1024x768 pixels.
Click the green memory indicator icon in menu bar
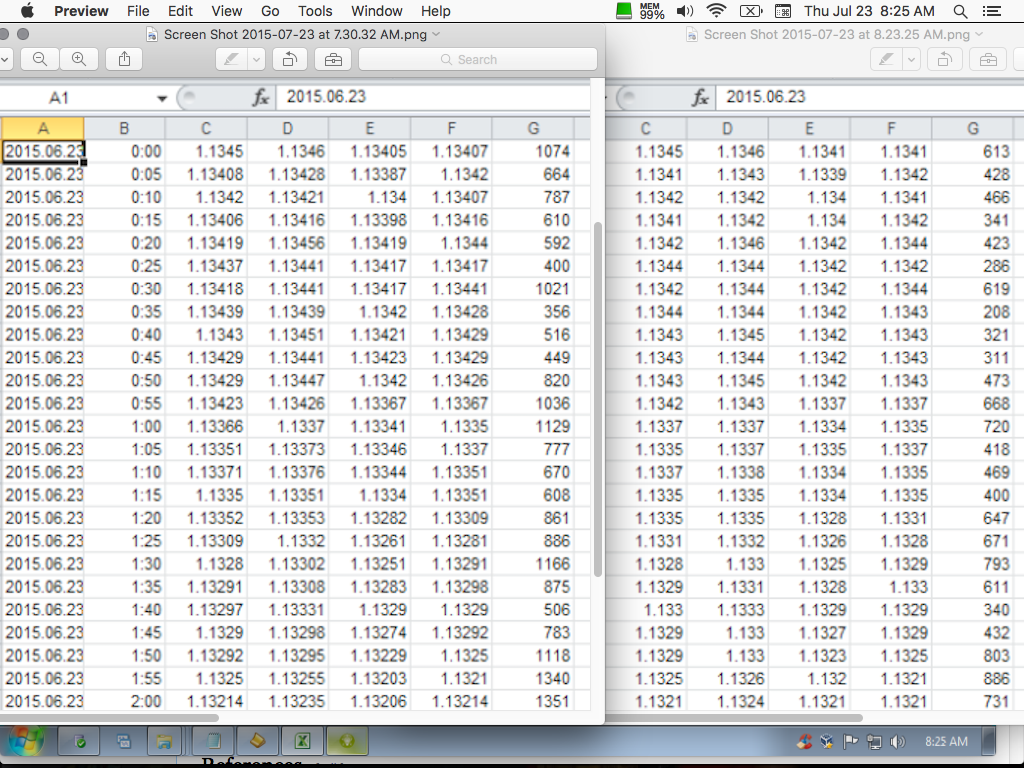point(624,11)
